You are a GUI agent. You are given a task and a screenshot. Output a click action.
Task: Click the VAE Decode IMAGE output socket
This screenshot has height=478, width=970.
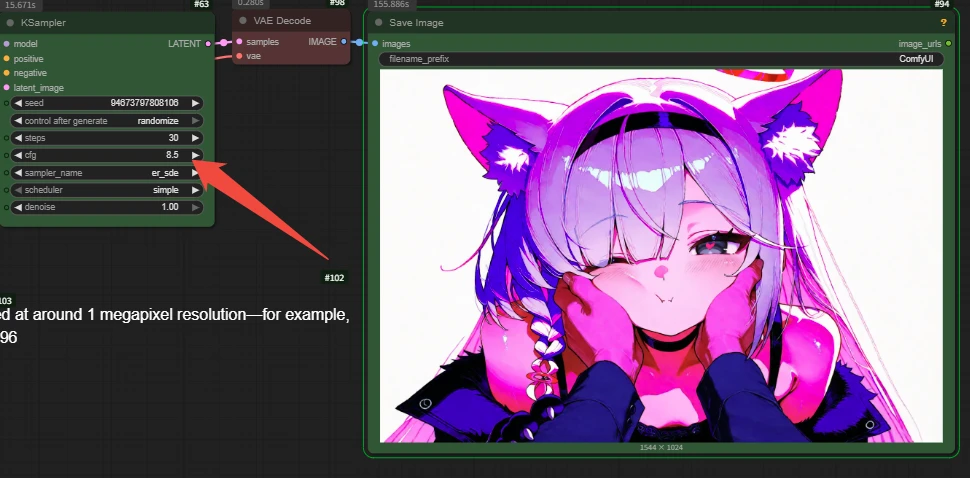344,42
